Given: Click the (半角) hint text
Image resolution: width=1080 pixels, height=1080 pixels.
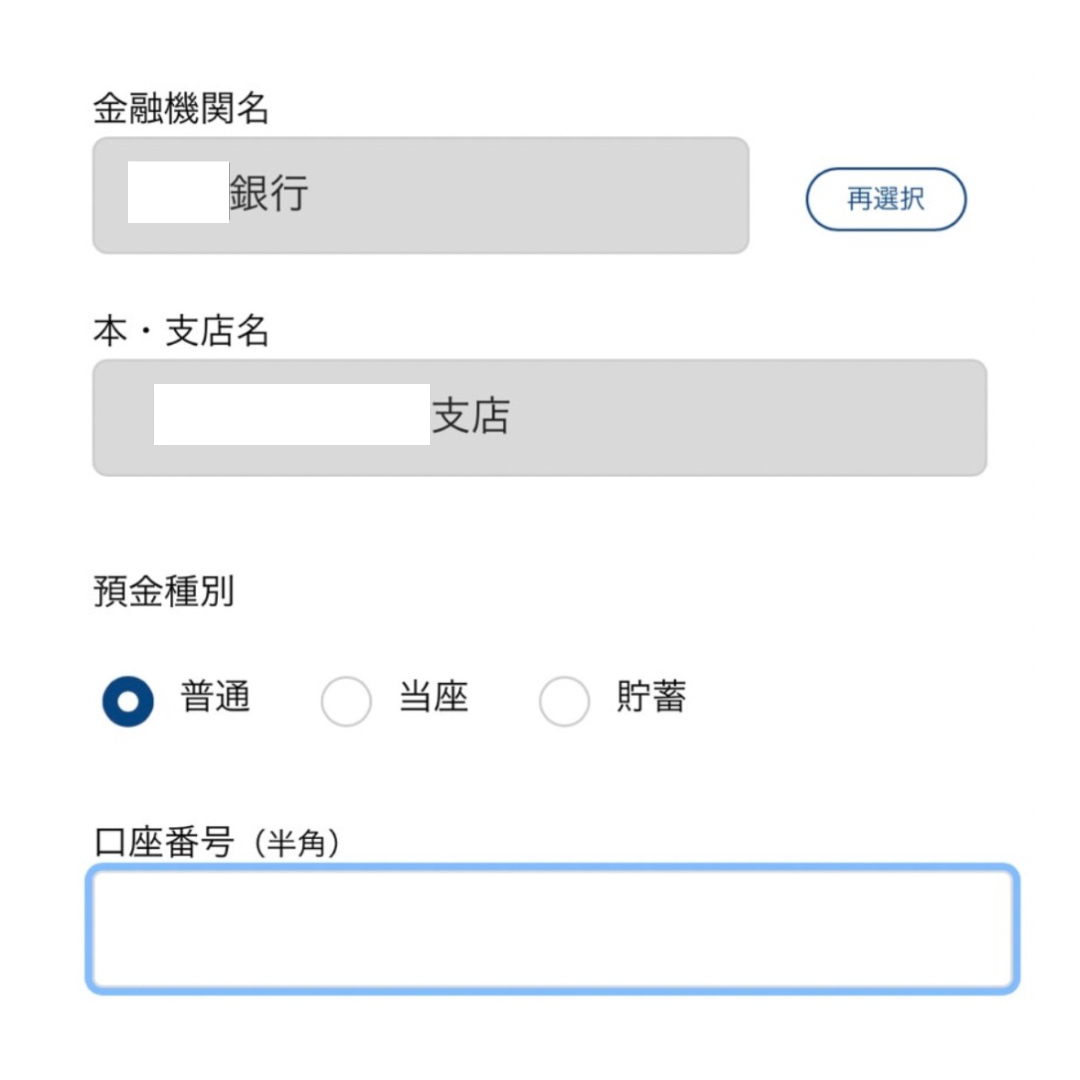Looking at the screenshot, I should pyautogui.click(x=295, y=845).
